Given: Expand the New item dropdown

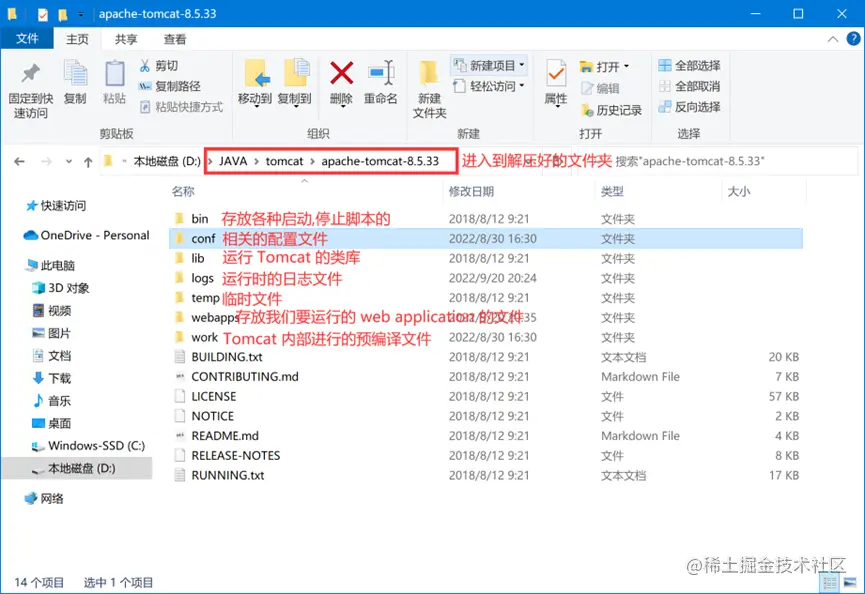Looking at the screenshot, I should [521, 65].
